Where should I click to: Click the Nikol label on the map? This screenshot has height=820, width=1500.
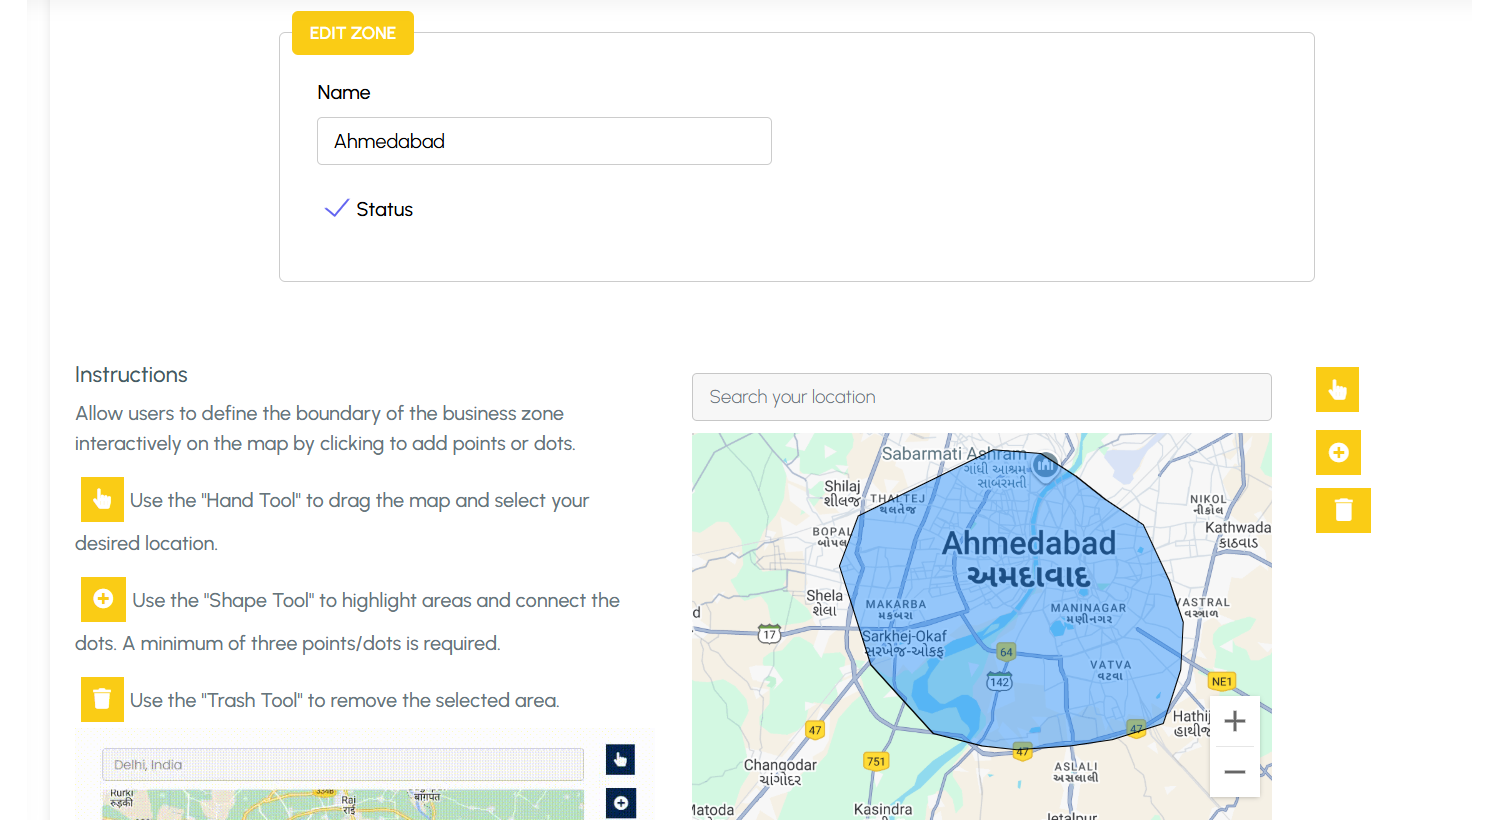(x=1208, y=504)
